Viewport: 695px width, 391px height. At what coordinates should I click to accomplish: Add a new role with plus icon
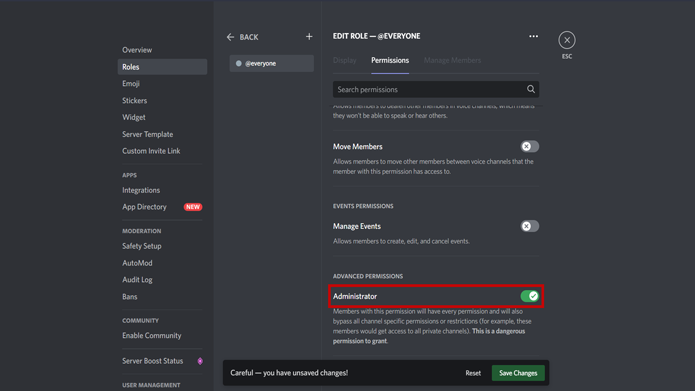pos(309,37)
